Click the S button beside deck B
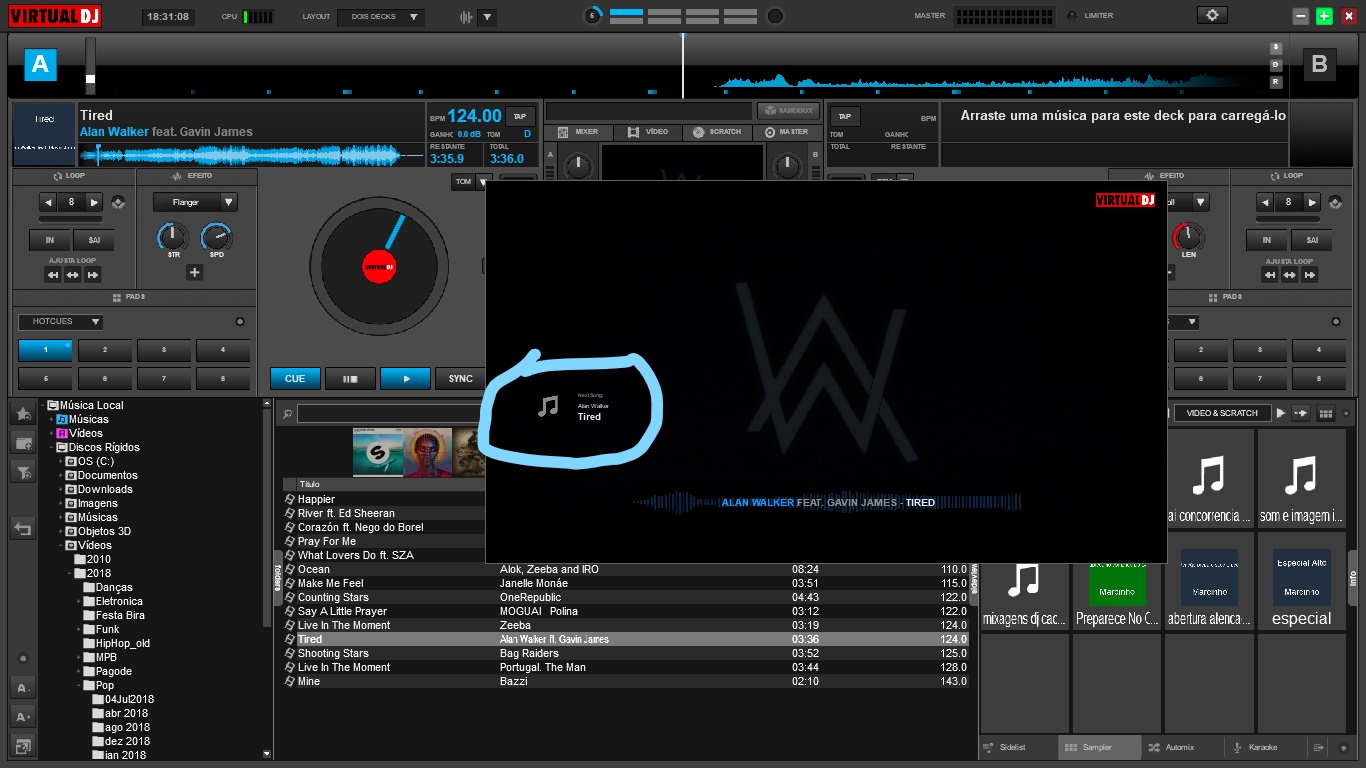Screen dimensions: 1366x768 coord(1276,48)
